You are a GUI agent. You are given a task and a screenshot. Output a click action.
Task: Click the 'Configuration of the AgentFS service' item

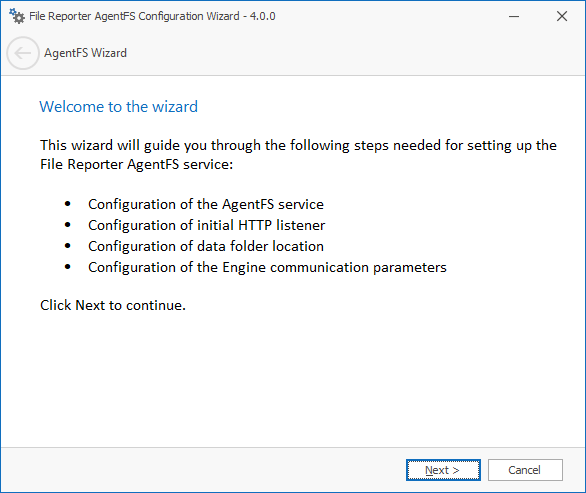coord(206,204)
